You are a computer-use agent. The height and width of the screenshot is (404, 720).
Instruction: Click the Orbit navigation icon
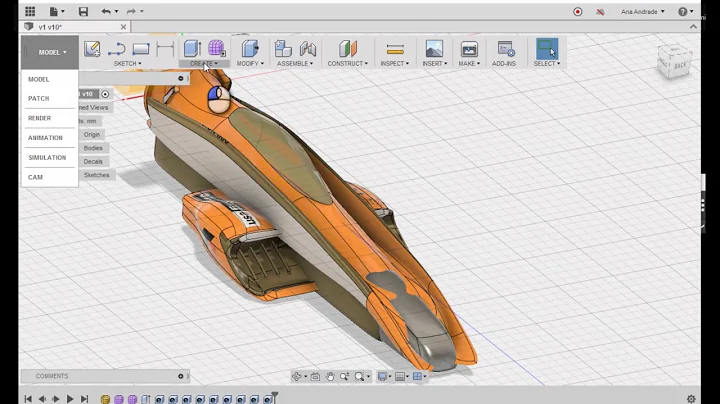[x=297, y=376]
